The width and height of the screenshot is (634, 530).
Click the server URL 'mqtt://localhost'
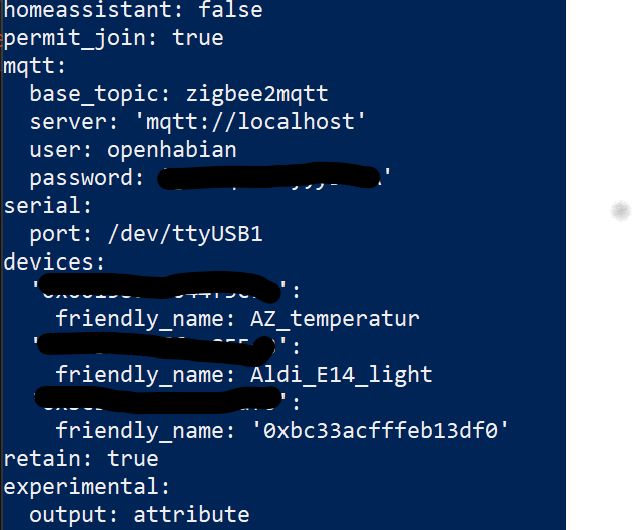[x=250, y=121]
